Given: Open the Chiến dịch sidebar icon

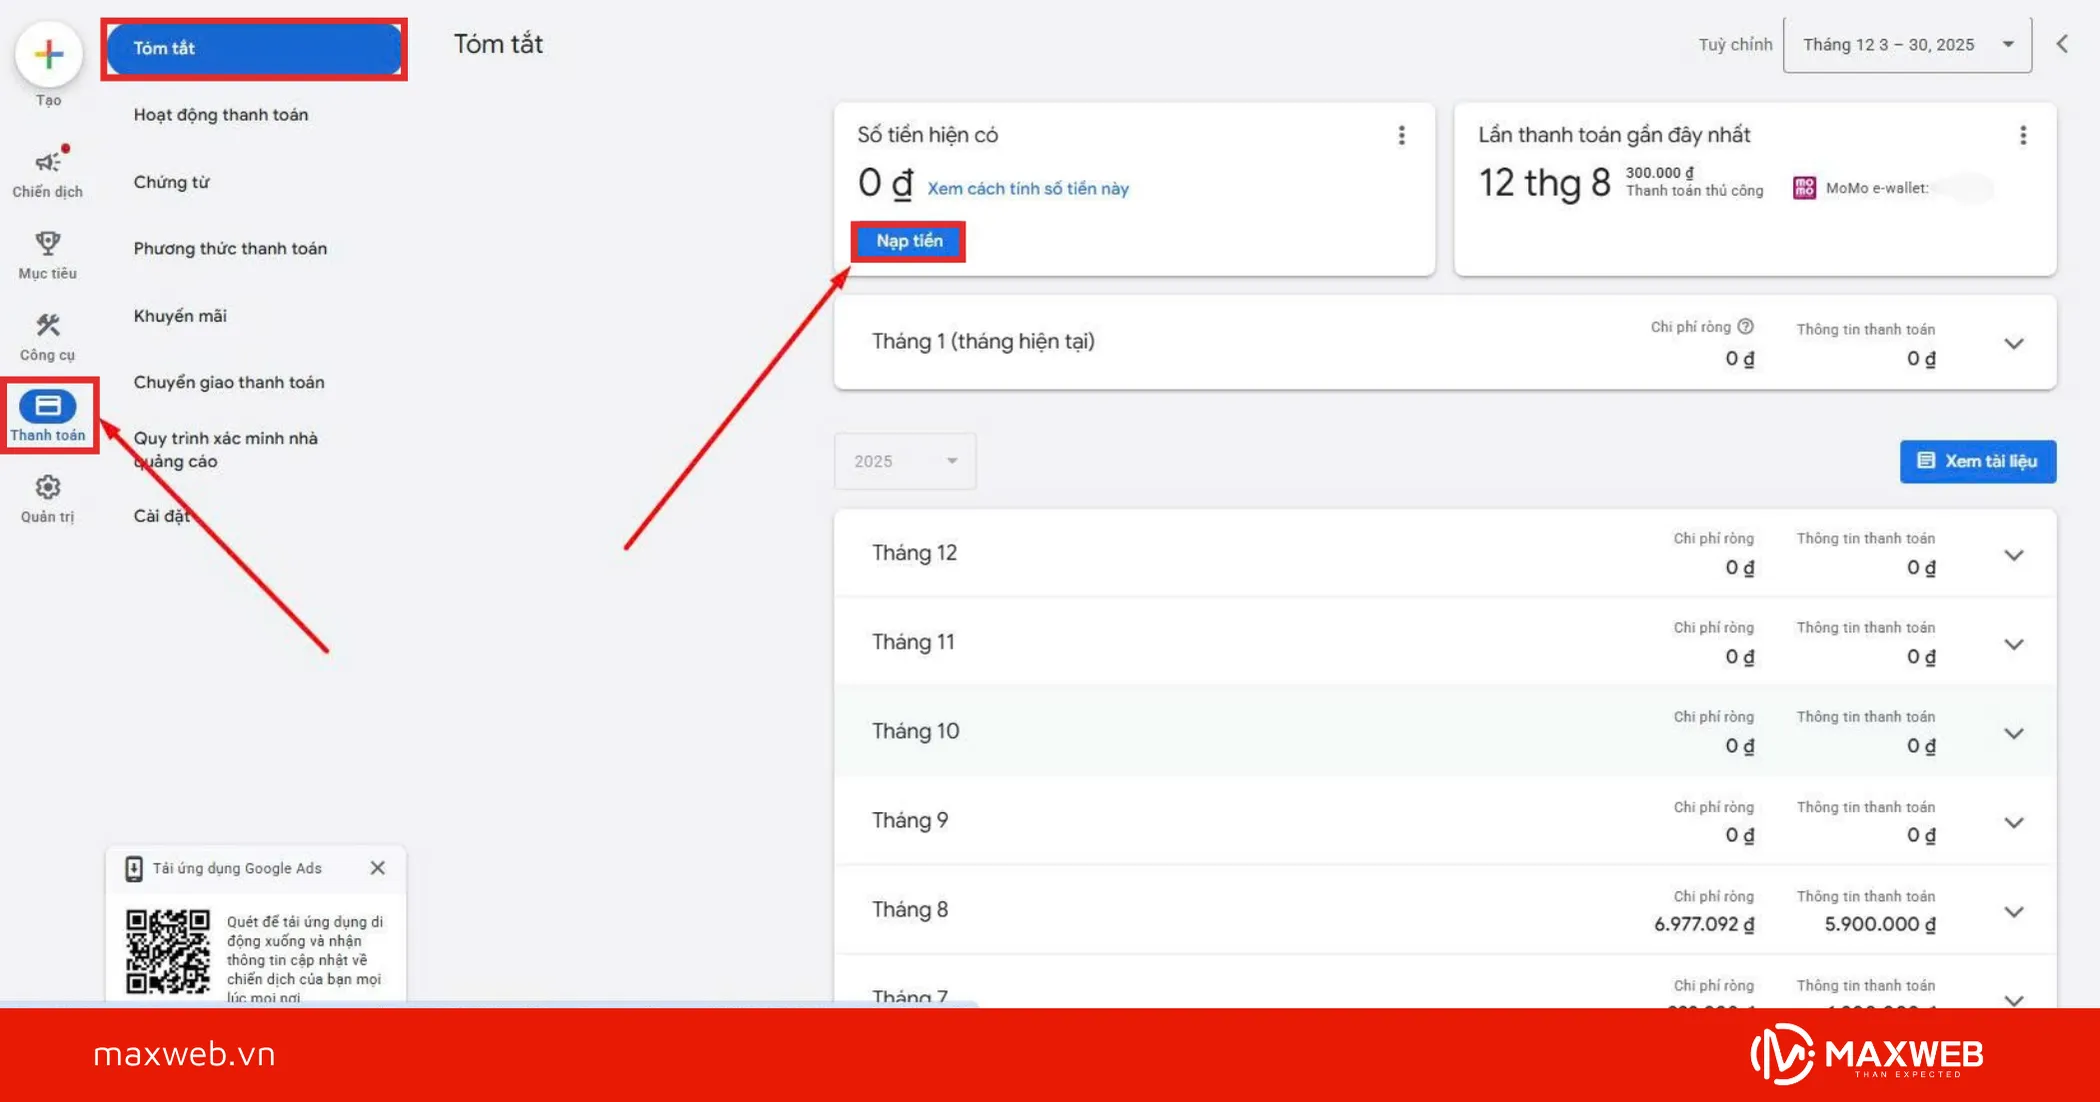Looking at the screenshot, I should pos(47,161).
